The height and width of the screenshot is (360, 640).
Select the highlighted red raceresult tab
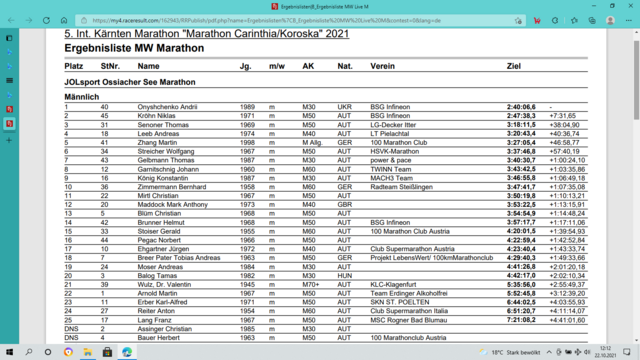(9, 123)
